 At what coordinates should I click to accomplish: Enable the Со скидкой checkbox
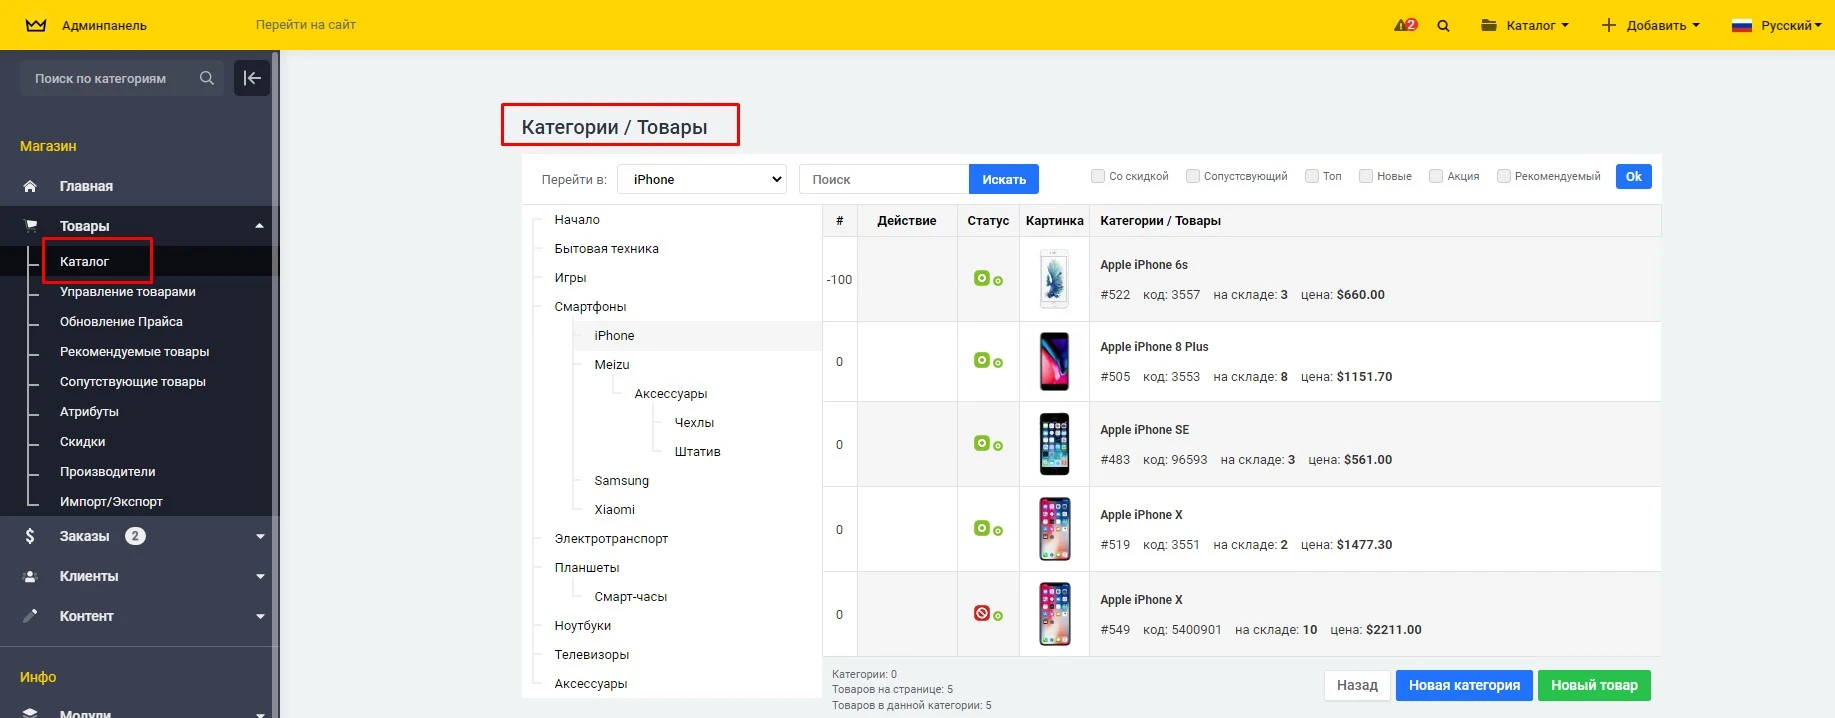point(1098,176)
